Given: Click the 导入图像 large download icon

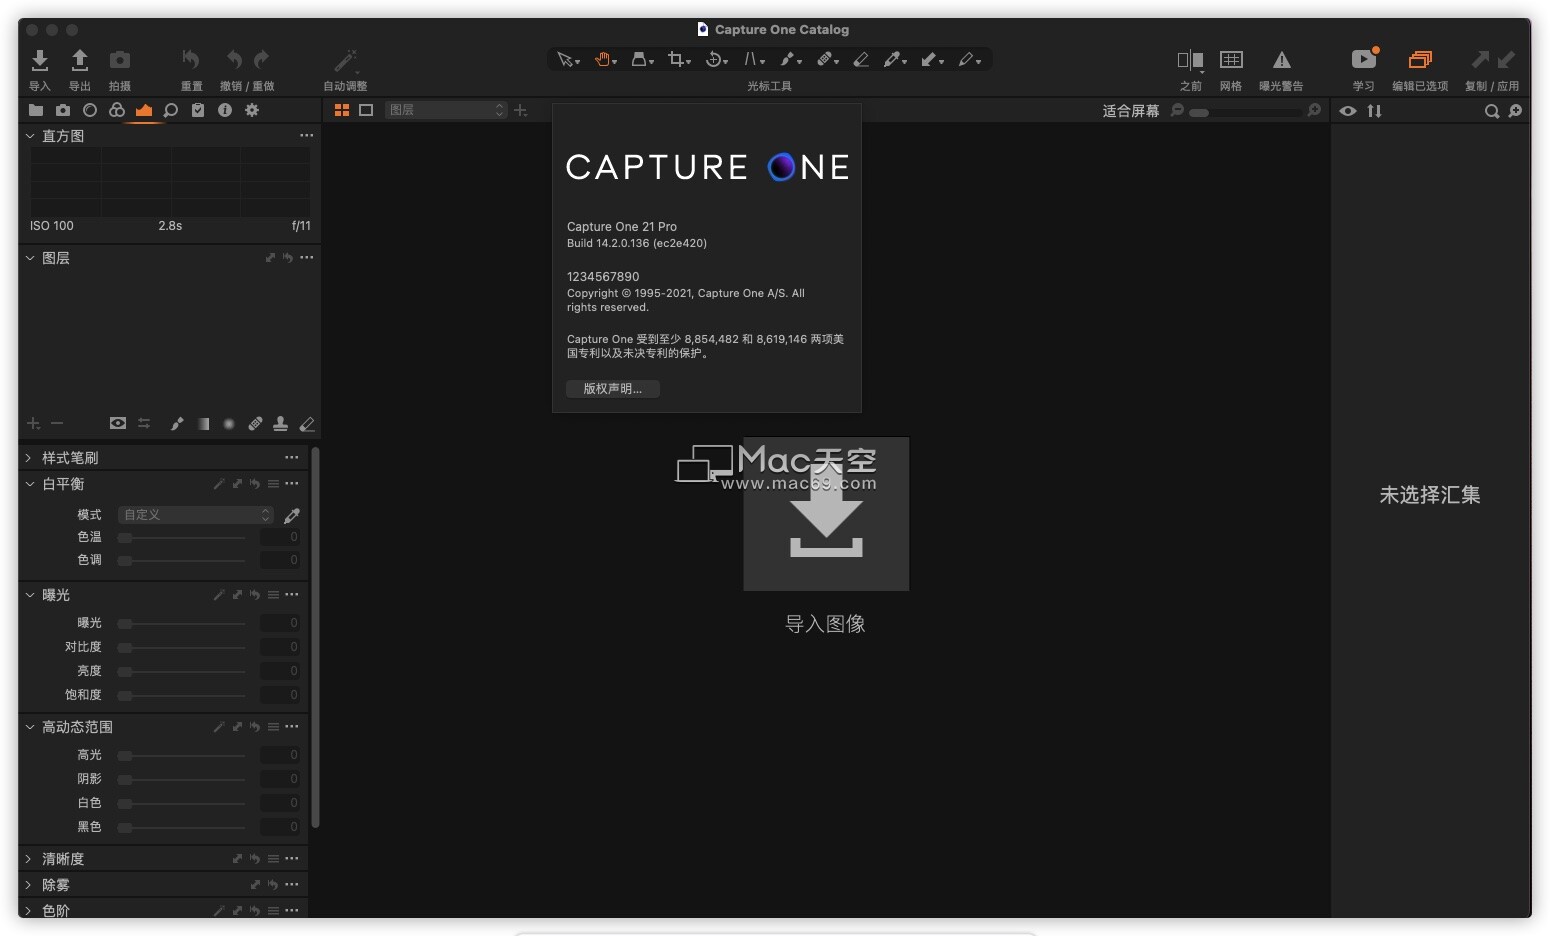Looking at the screenshot, I should point(826,514).
